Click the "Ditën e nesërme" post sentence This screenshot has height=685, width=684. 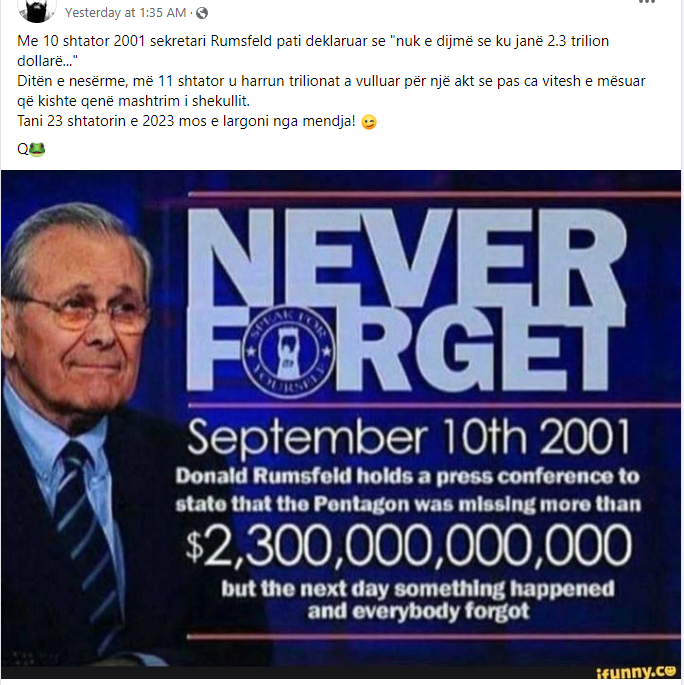331,91
